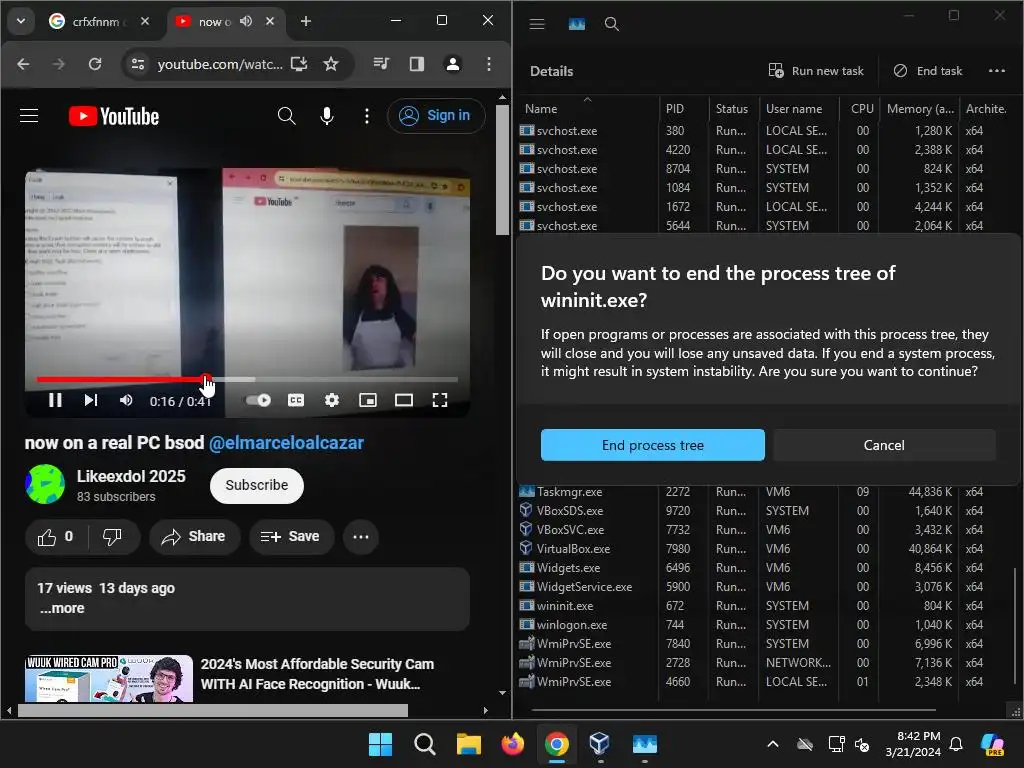This screenshot has height=768, width=1024.
Task: Go back in Chrome
Action: 23,64
